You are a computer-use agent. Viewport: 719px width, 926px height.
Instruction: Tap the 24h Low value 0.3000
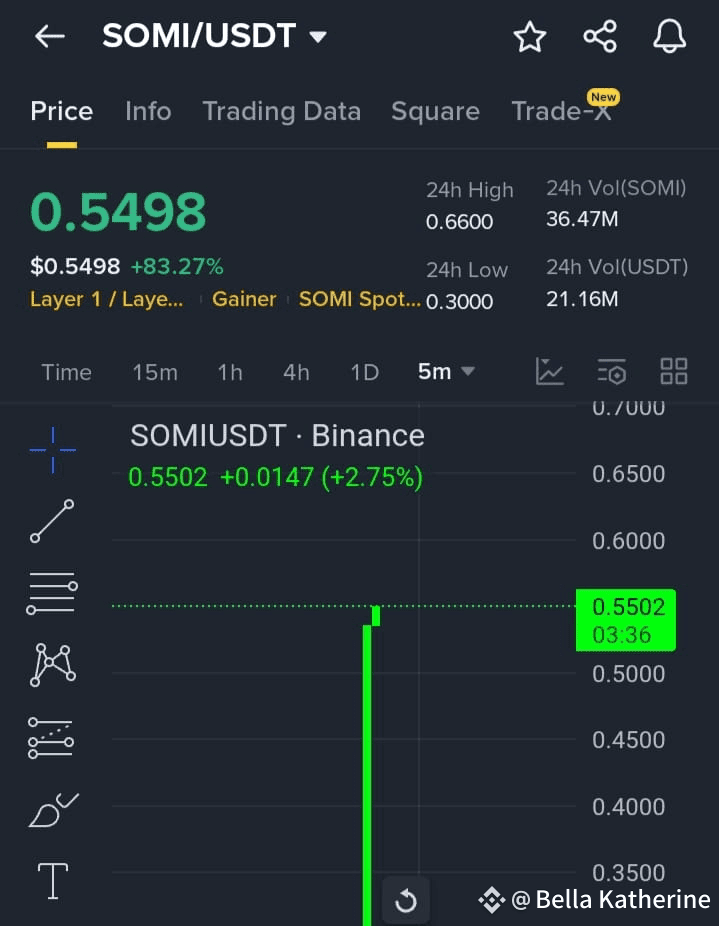(x=459, y=302)
